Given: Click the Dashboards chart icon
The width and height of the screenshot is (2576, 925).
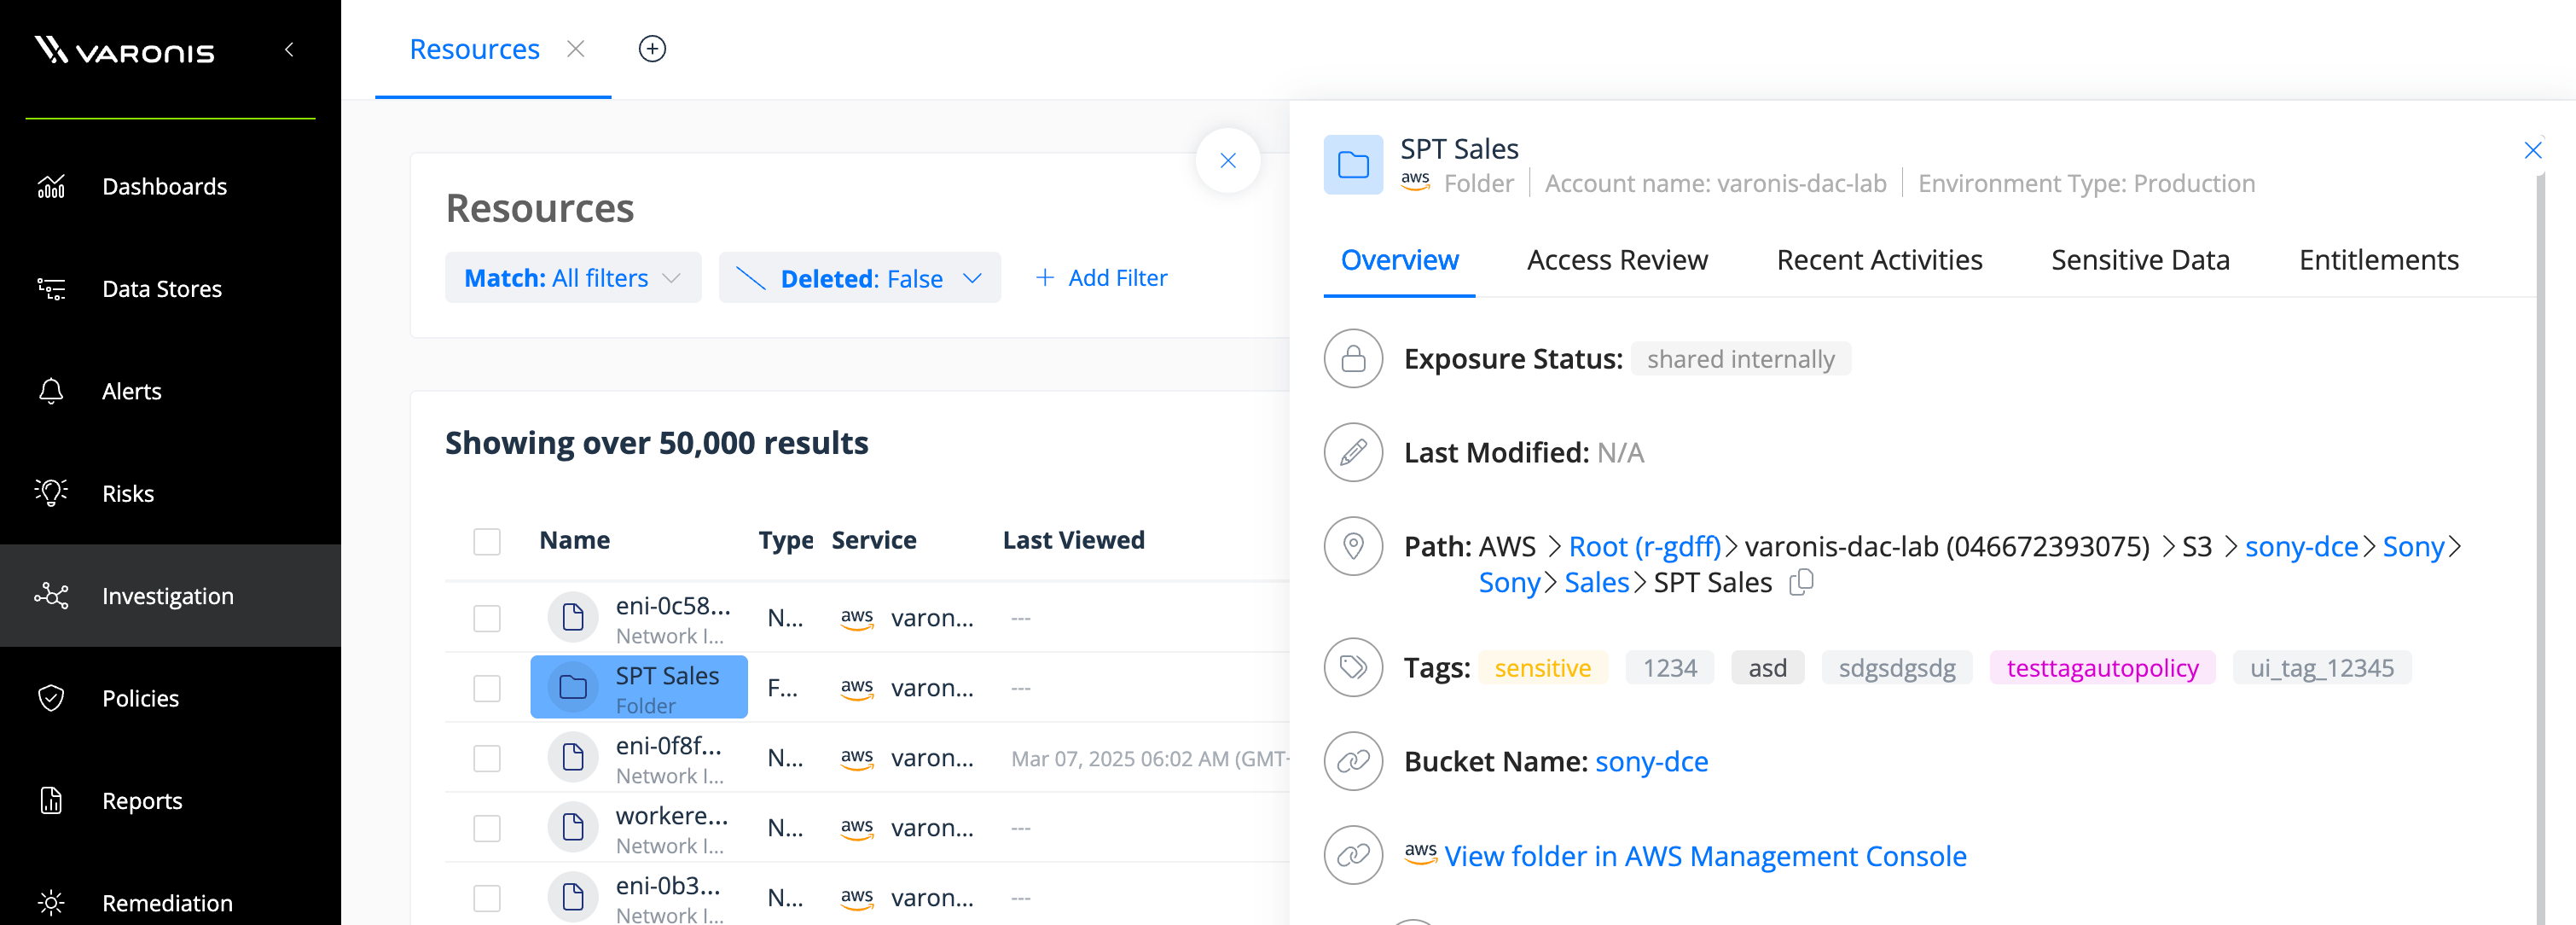Looking at the screenshot, I should pos(51,186).
